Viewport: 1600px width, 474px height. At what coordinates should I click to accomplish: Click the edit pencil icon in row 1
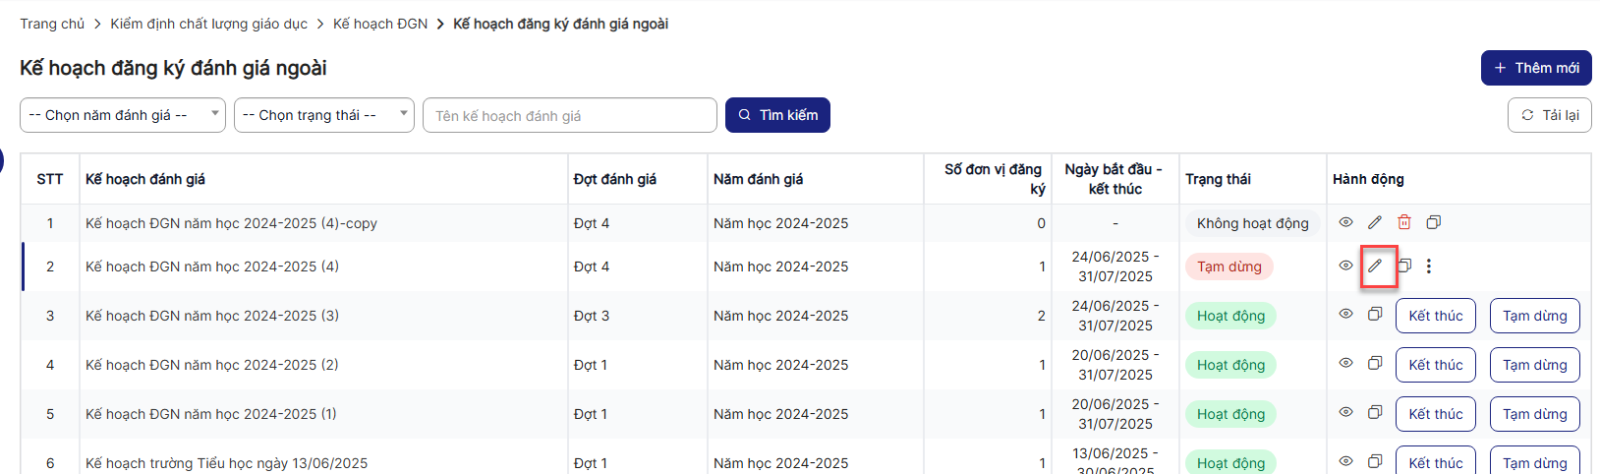click(x=1375, y=223)
